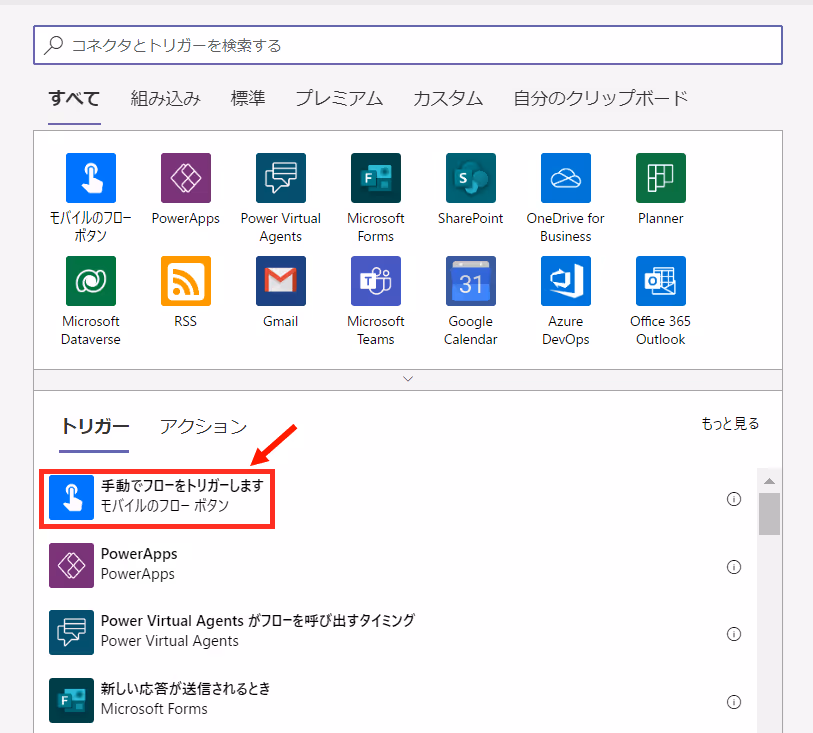Click the search magnifier icon
Screen dimensions: 813x733
click(x=53, y=45)
